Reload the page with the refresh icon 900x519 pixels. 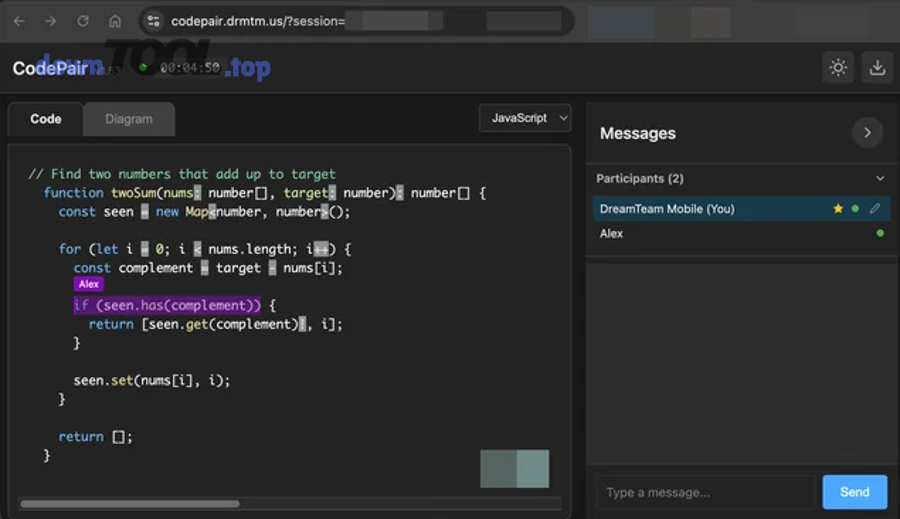coord(83,21)
